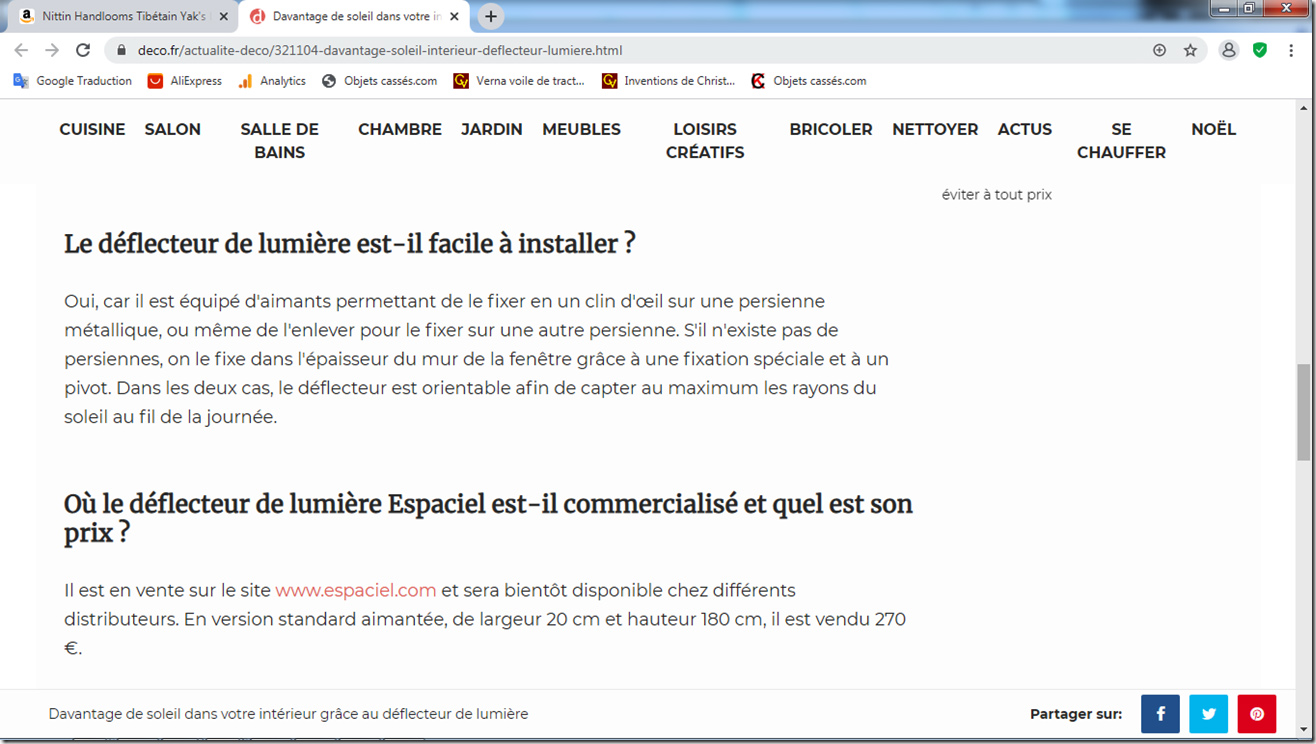The image size is (1316, 744).
Task: Click the browser forward arrow
Action: (52, 50)
